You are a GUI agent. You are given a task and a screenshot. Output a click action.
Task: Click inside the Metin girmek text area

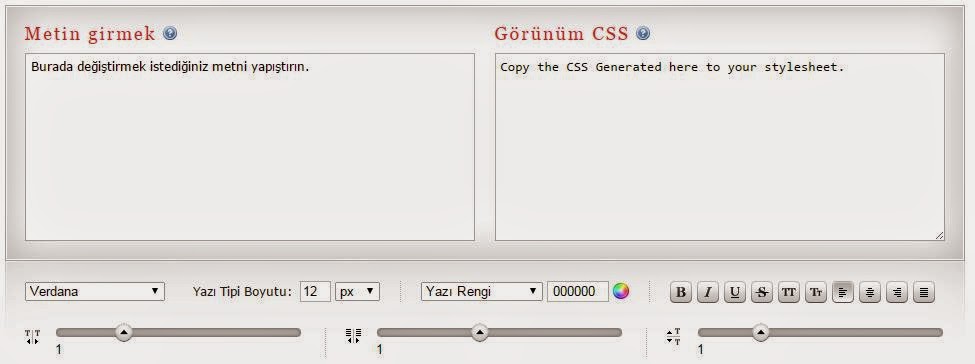(249, 147)
